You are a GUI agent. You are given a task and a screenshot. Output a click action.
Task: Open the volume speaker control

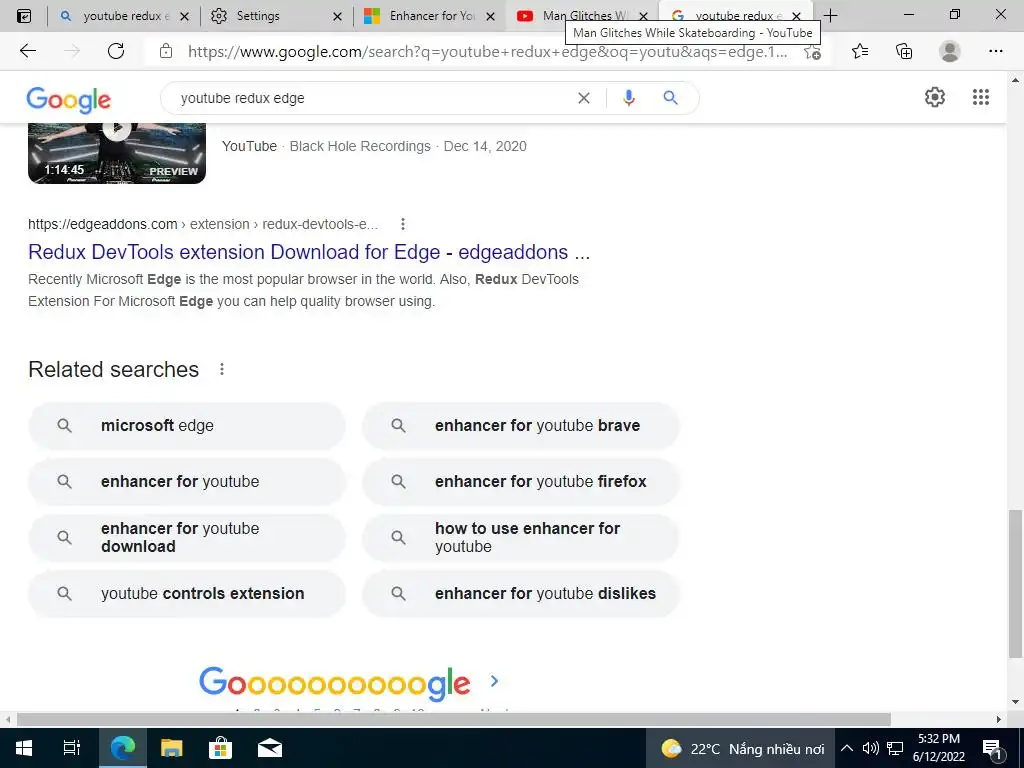pyautogui.click(x=870, y=748)
